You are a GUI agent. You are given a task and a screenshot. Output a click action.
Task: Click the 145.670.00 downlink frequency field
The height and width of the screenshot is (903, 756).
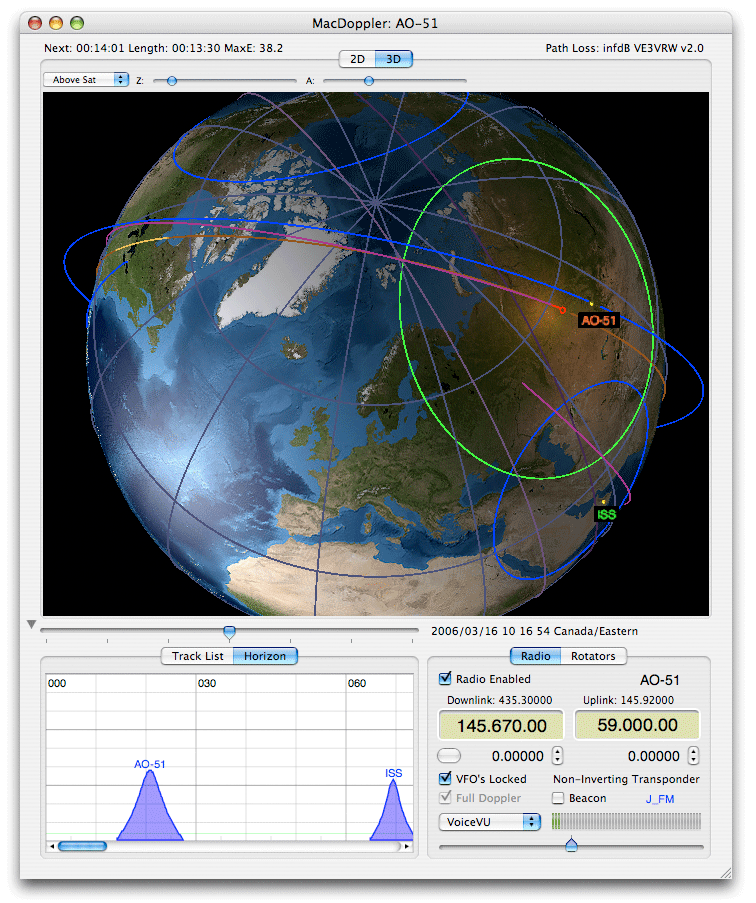[x=500, y=725]
